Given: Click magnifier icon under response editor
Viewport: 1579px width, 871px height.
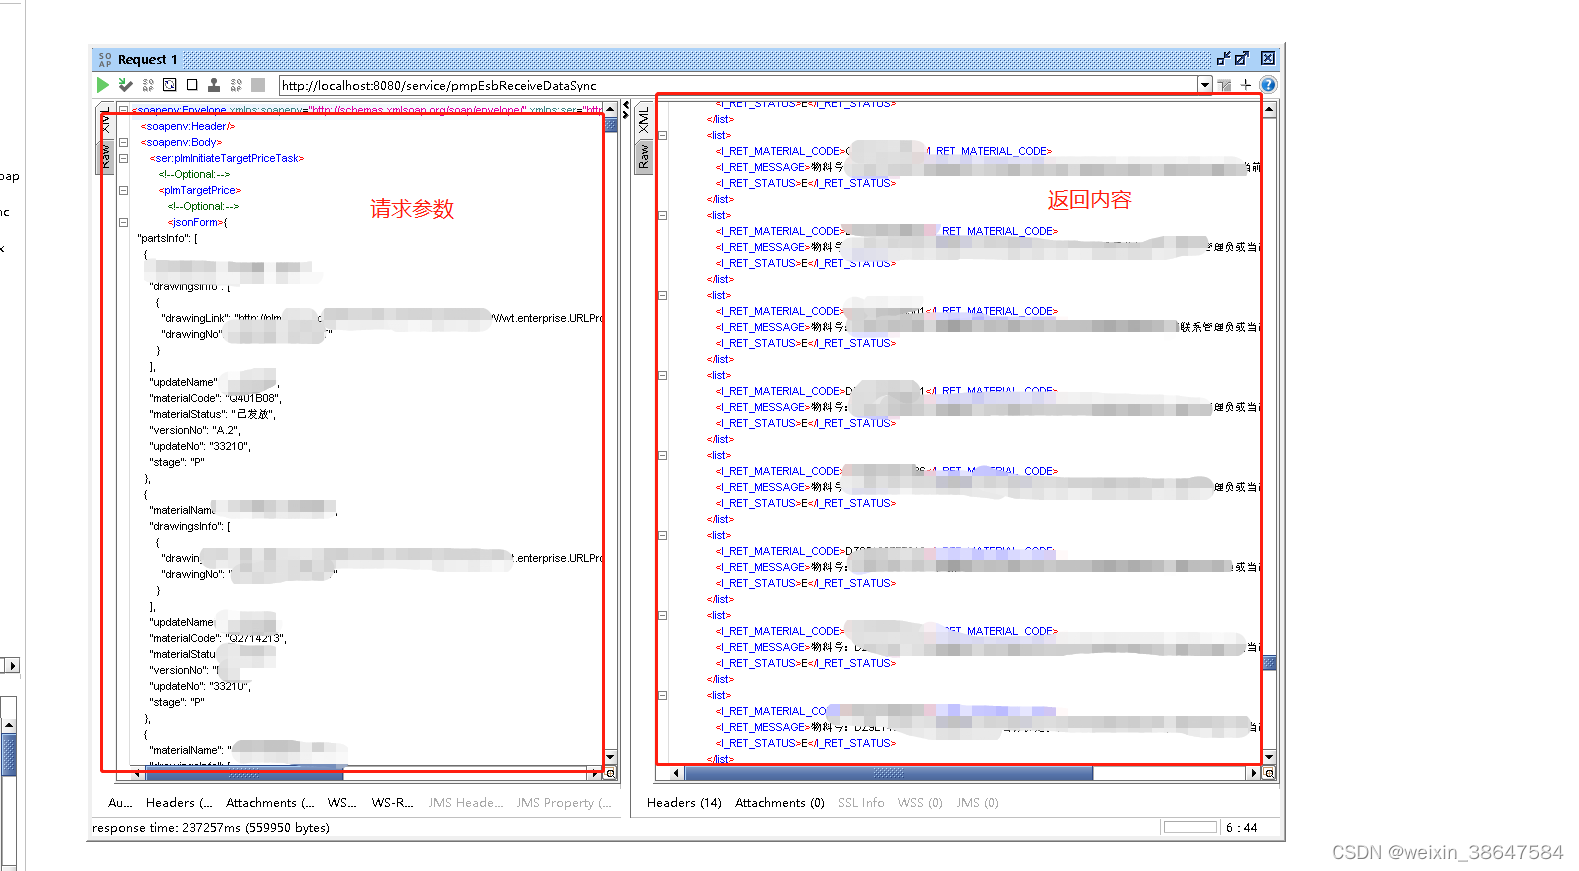Looking at the screenshot, I should click(x=1269, y=773).
